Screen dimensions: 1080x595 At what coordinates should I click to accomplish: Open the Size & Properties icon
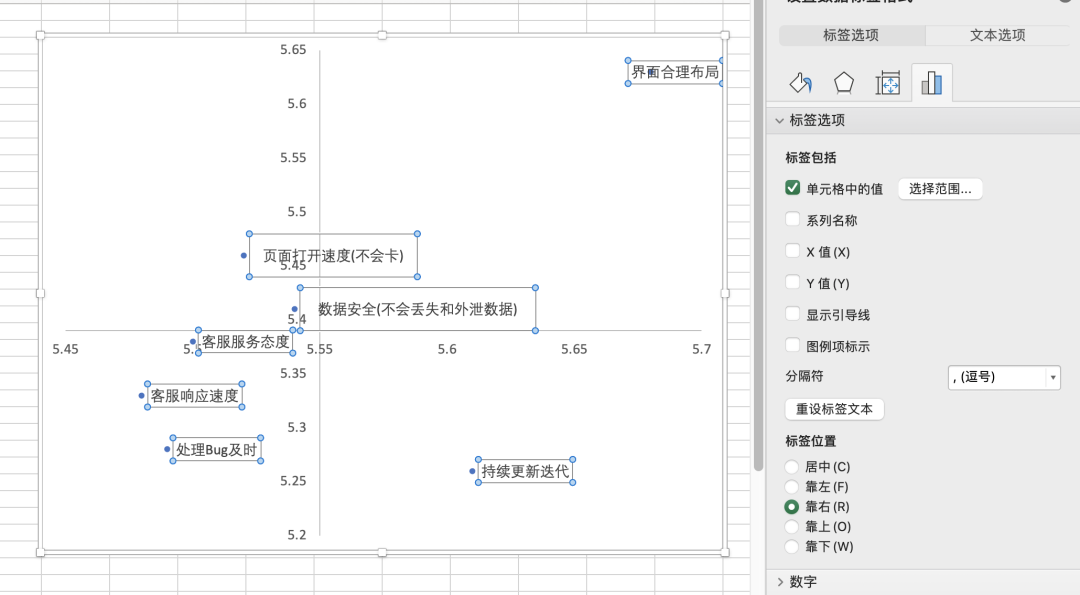888,83
